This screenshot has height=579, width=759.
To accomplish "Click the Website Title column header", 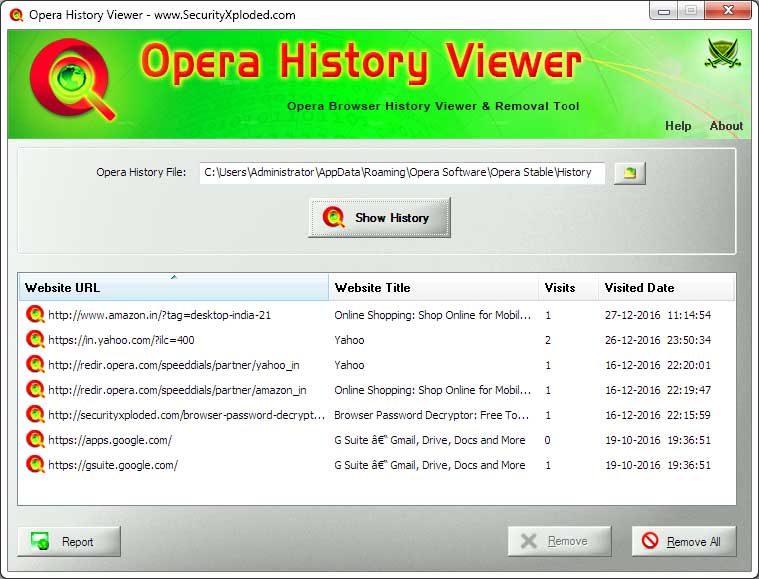I will pyautogui.click(x=433, y=288).
